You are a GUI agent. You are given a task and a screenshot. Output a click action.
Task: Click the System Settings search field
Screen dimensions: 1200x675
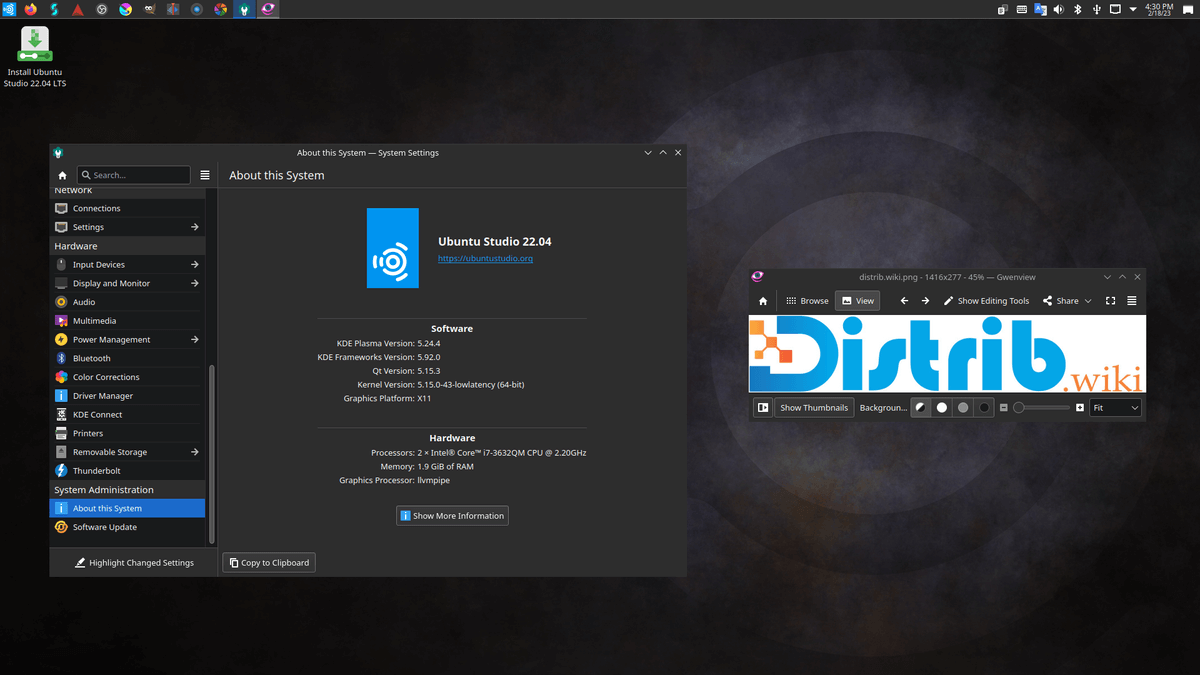(x=134, y=175)
